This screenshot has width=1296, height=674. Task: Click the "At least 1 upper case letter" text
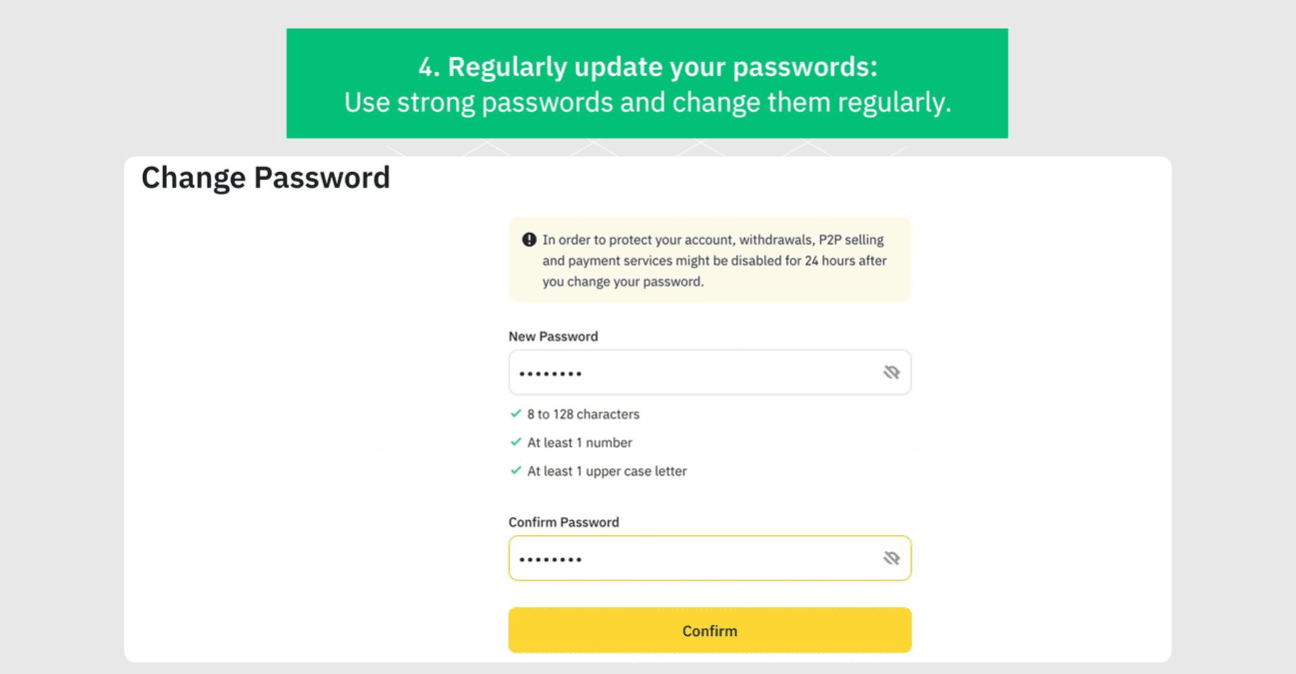(607, 471)
